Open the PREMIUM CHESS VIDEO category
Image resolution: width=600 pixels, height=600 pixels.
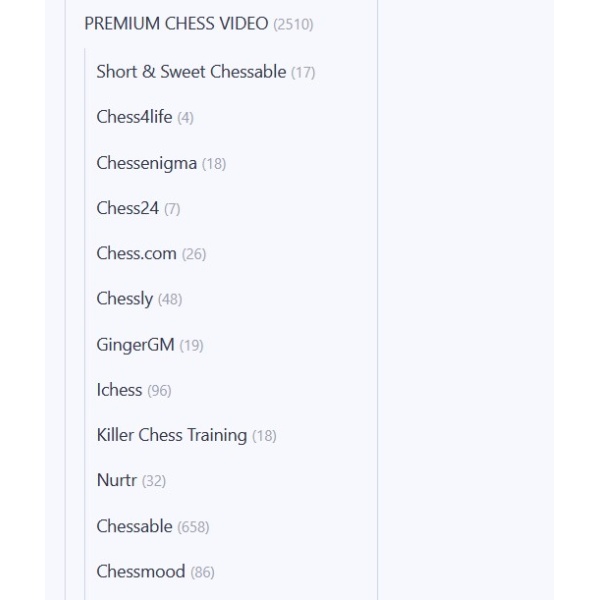point(176,24)
